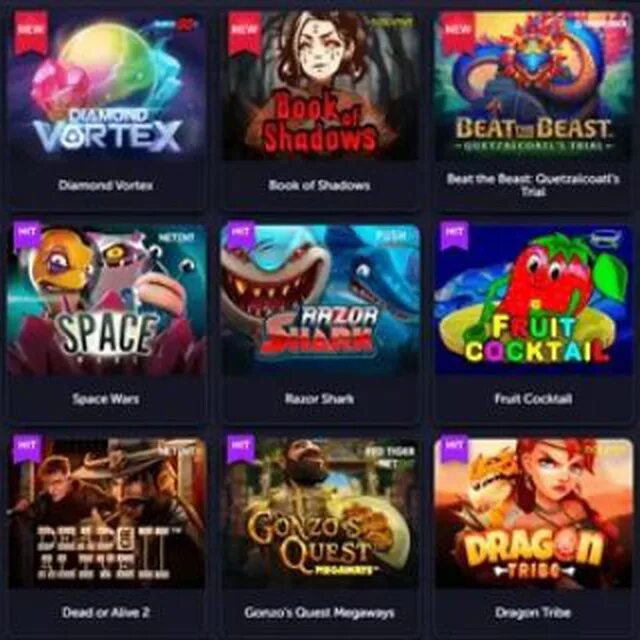Launch Gonzo's Quest Megaways thumbnail
This screenshot has height=640, width=640.
(320, 513)
